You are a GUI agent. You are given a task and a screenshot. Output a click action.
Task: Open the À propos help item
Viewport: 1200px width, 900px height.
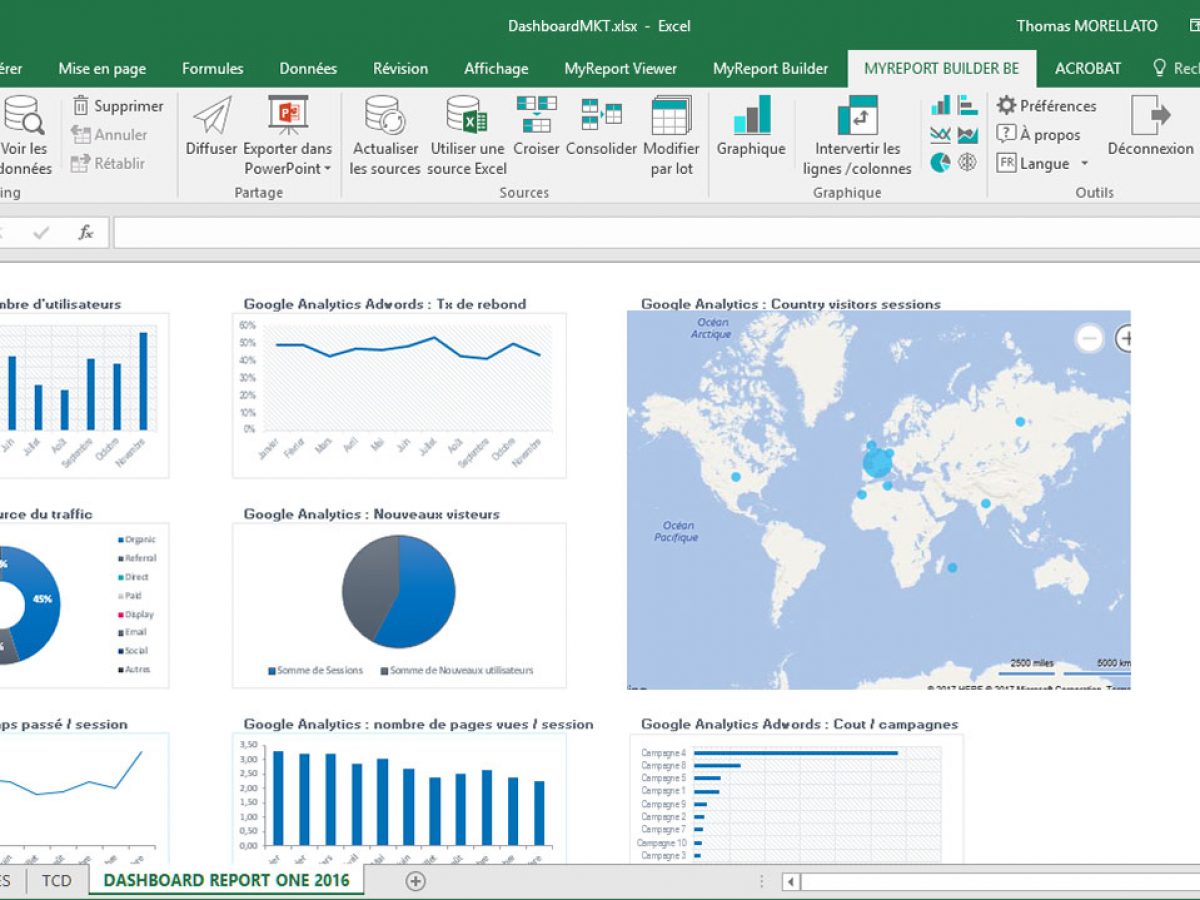1039,135
